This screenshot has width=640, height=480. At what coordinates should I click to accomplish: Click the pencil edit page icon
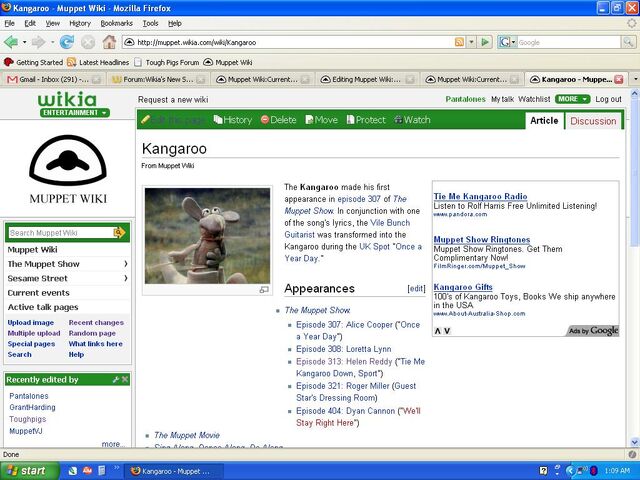point(145,120)
